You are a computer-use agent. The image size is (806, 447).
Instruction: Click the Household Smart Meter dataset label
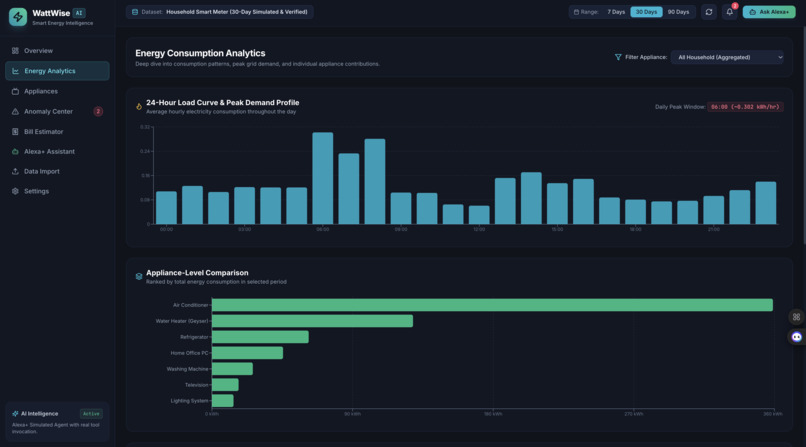click(236, 12)
